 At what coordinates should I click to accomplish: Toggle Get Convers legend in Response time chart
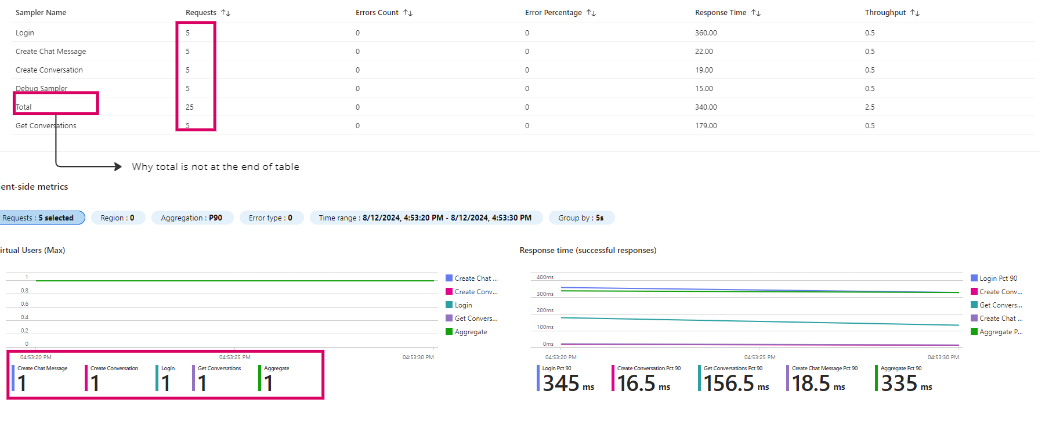(997, 305)
